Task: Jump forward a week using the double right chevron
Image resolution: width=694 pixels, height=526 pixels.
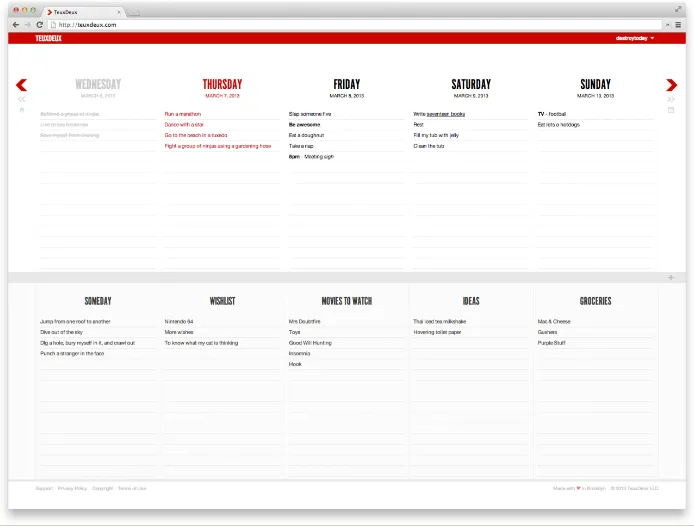Action: [x=671, y=99]
